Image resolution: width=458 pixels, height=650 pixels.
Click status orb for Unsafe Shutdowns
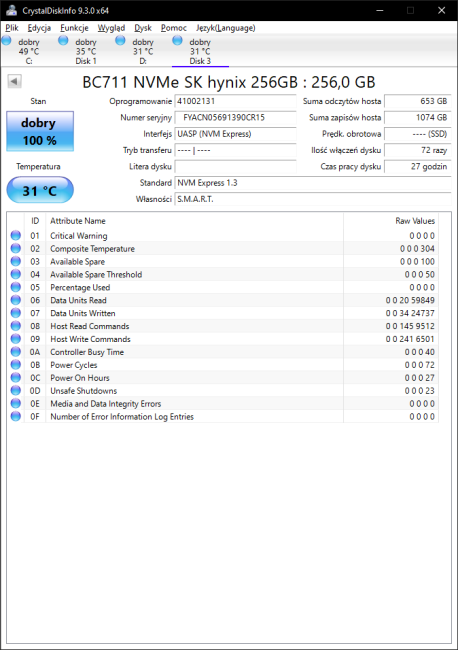click(x=16, y=390)
